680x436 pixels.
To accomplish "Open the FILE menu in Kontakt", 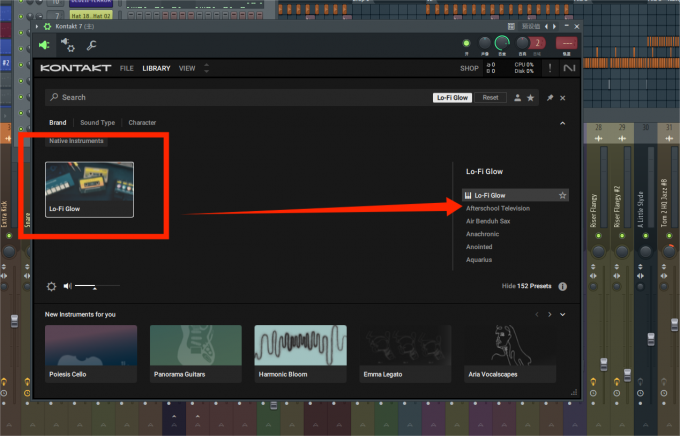I will tap(127, 69).
